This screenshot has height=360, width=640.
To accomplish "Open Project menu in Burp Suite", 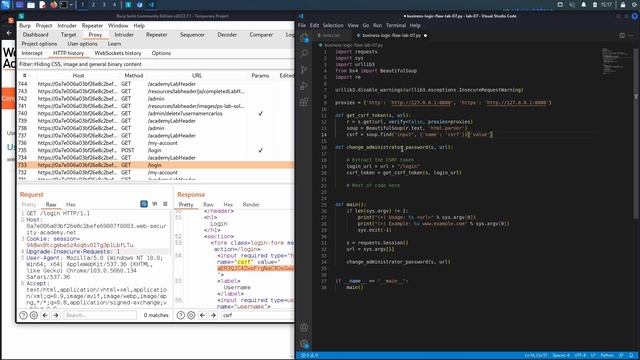I will (44, 26).
